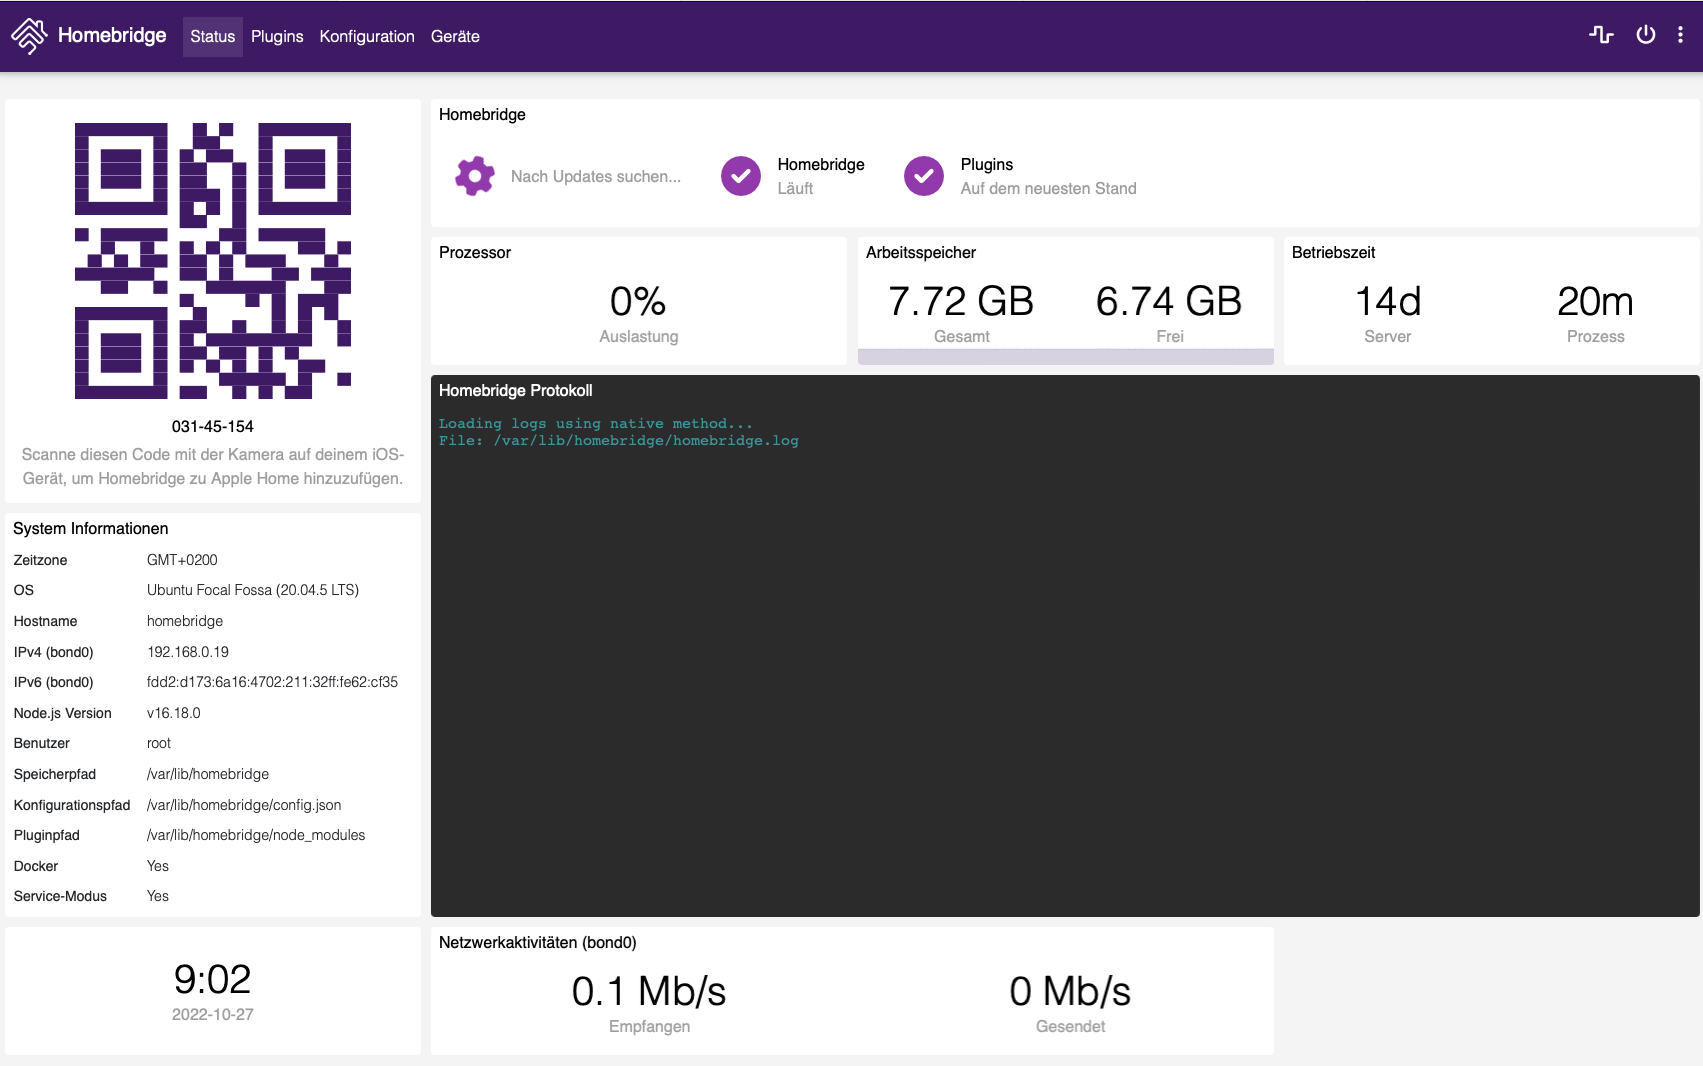Open the Konfiguration page

pos(367,36)
